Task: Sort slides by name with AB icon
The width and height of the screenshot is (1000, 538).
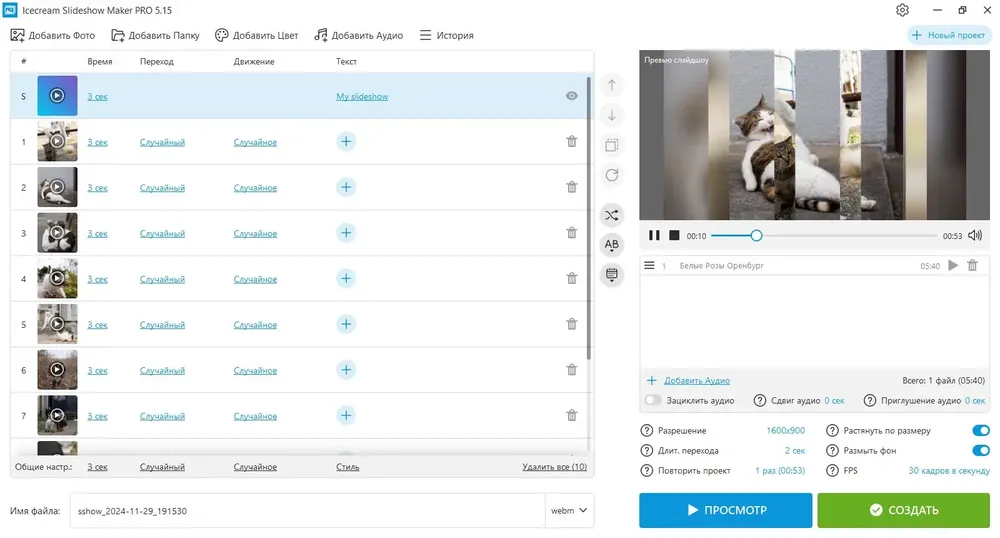Action: (612, 244)
